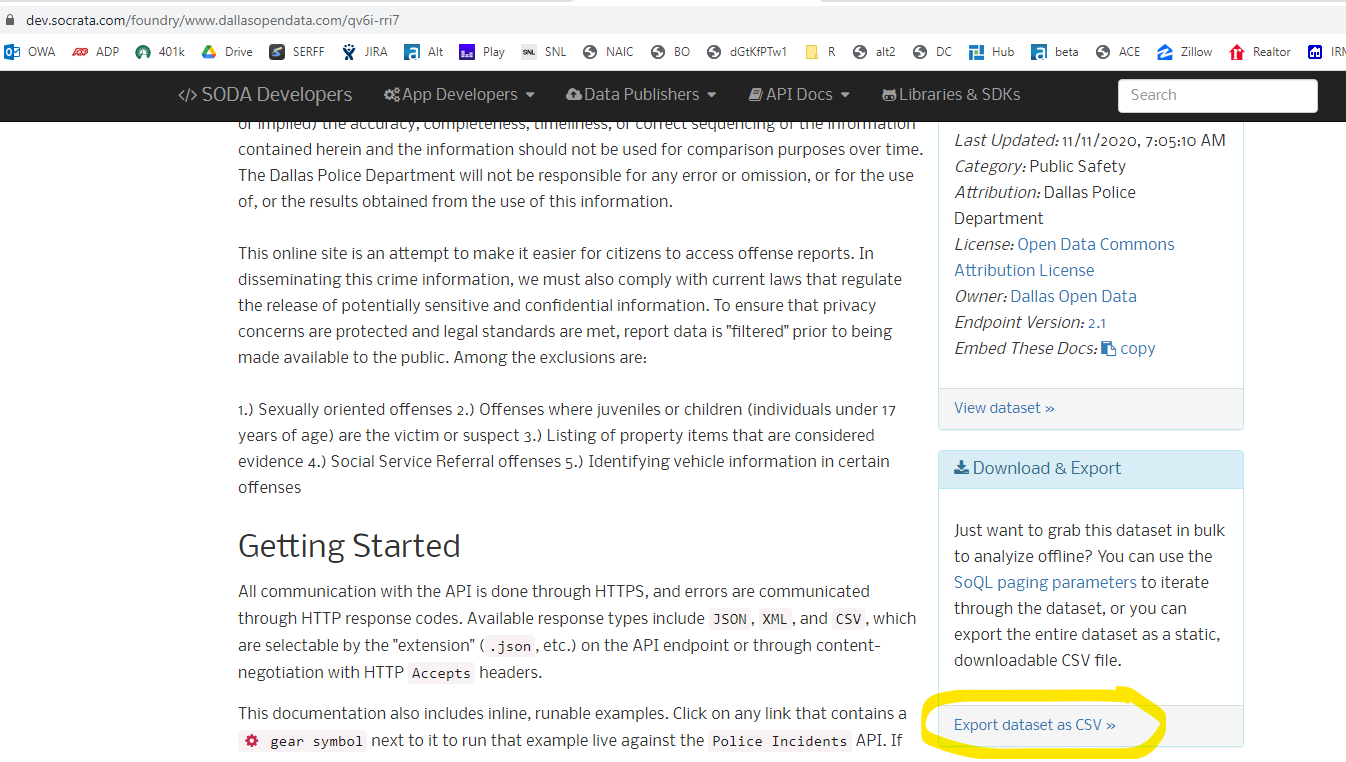Open the Realtor bookmark
This screenshot has width=1346, height=762.
(x=1259, y=51)
